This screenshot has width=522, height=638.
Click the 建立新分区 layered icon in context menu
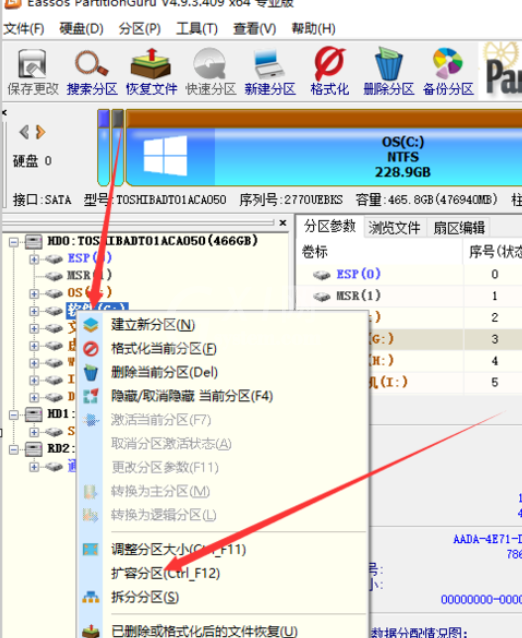pos(91,325)
